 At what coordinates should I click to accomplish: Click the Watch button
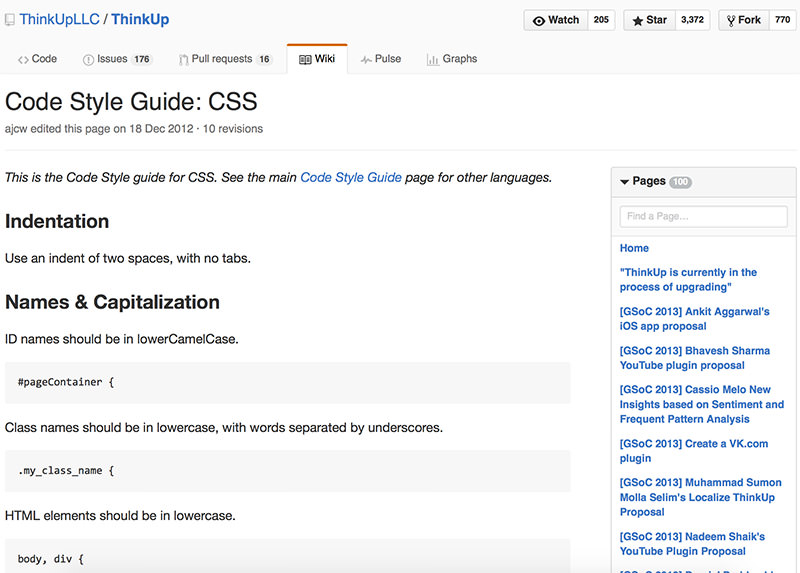tap(556, 20)
